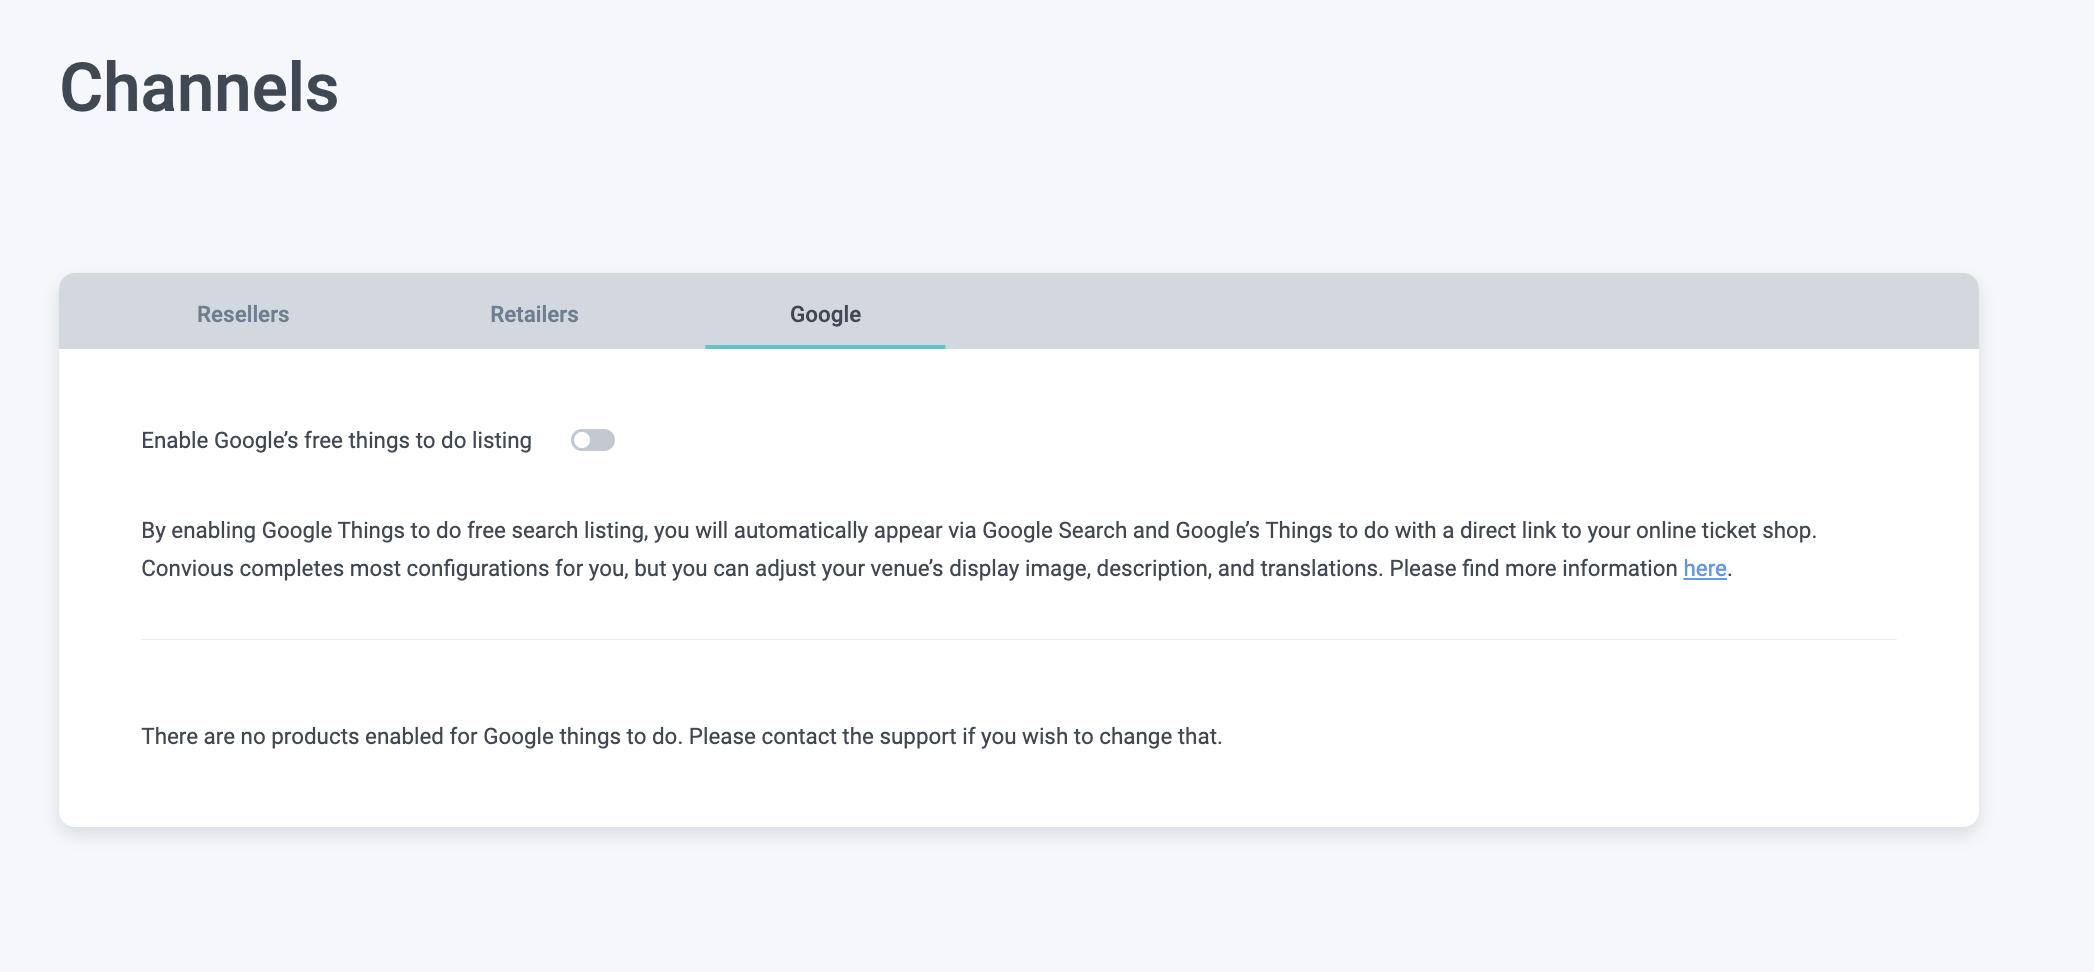
Task: Open the Retailers tab
Action: pos(534,314)
